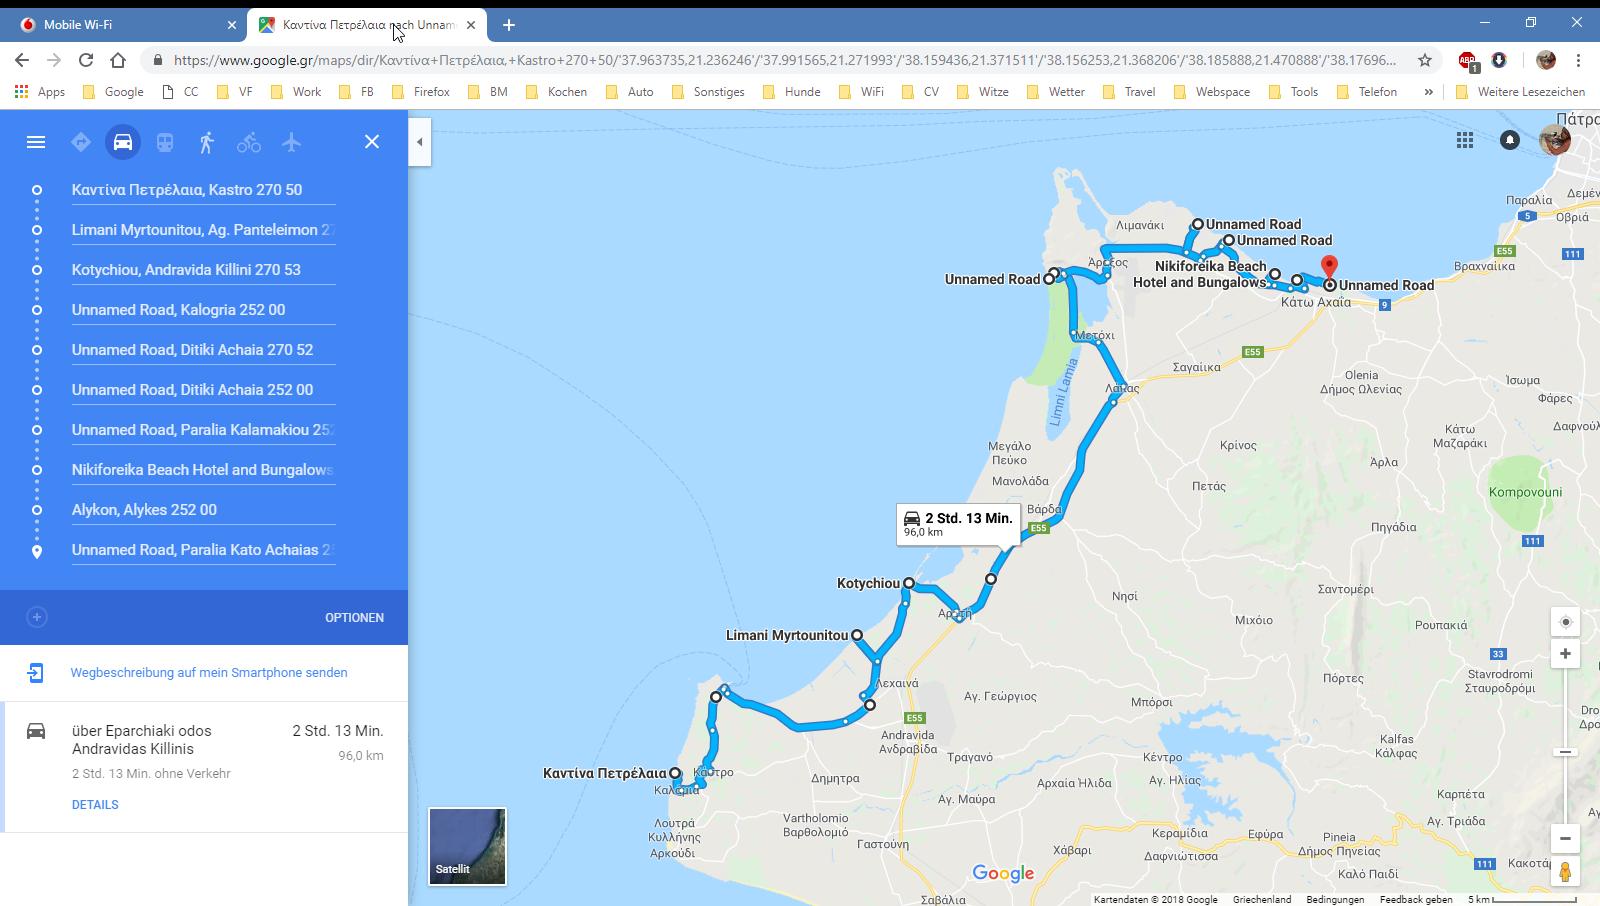Send directions to smartphone link
The image size is (1600, 906).
tap(209, 673)
